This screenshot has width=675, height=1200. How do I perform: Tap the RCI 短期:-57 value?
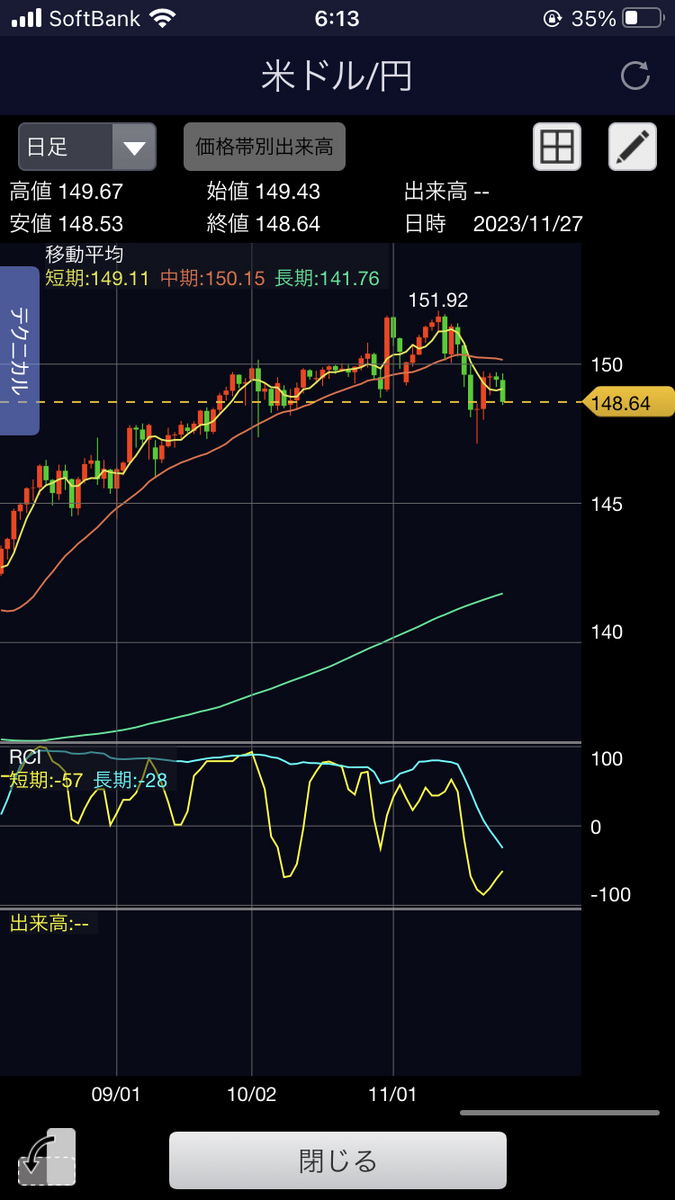47,780
